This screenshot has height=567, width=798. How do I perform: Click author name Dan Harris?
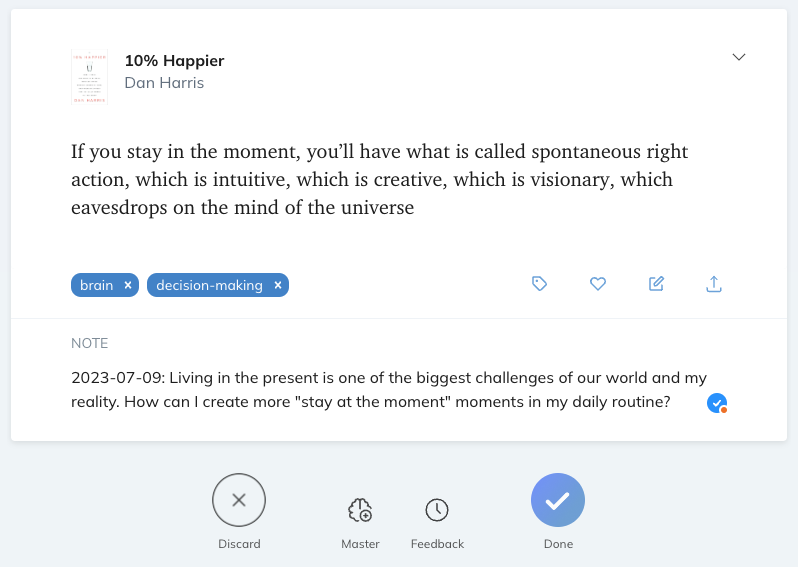pos(164,83)
